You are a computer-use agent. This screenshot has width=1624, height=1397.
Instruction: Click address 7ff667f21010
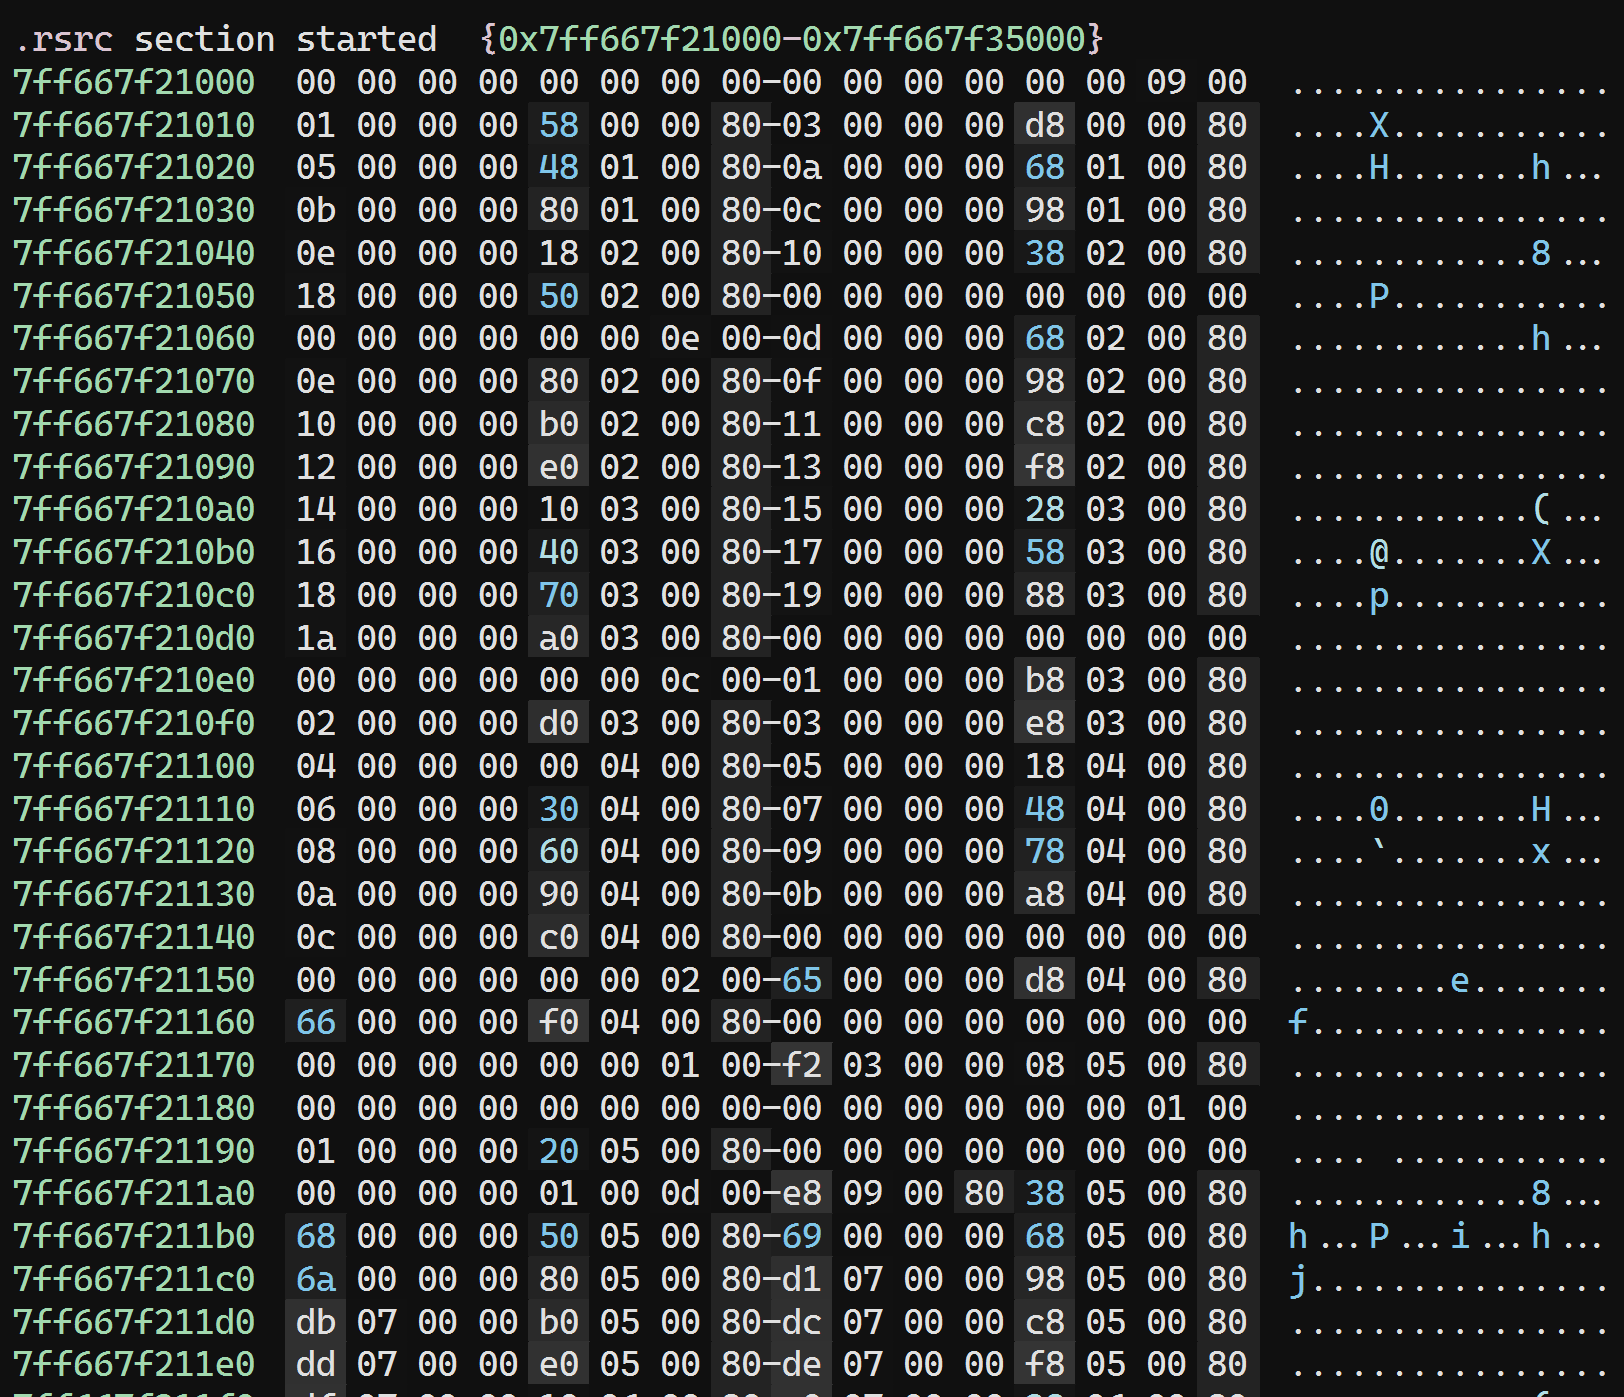(134, 125)
